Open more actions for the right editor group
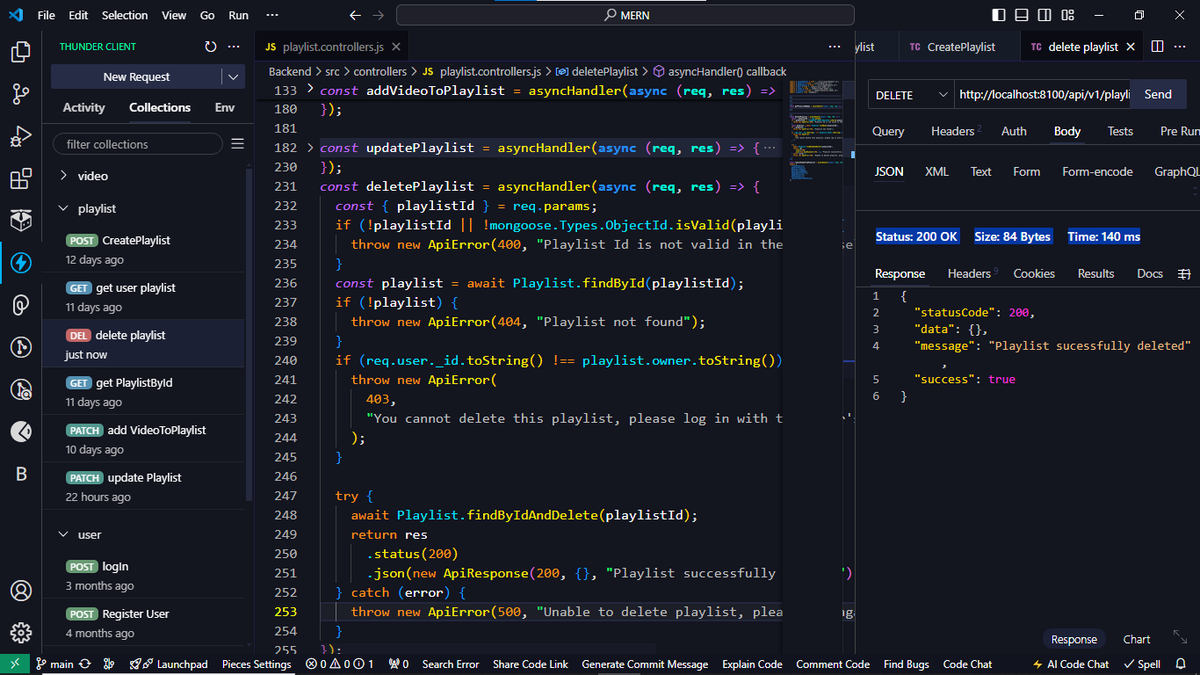Image resolution: width=1200 pixels, height=675 pixels. click(1180, 47)
